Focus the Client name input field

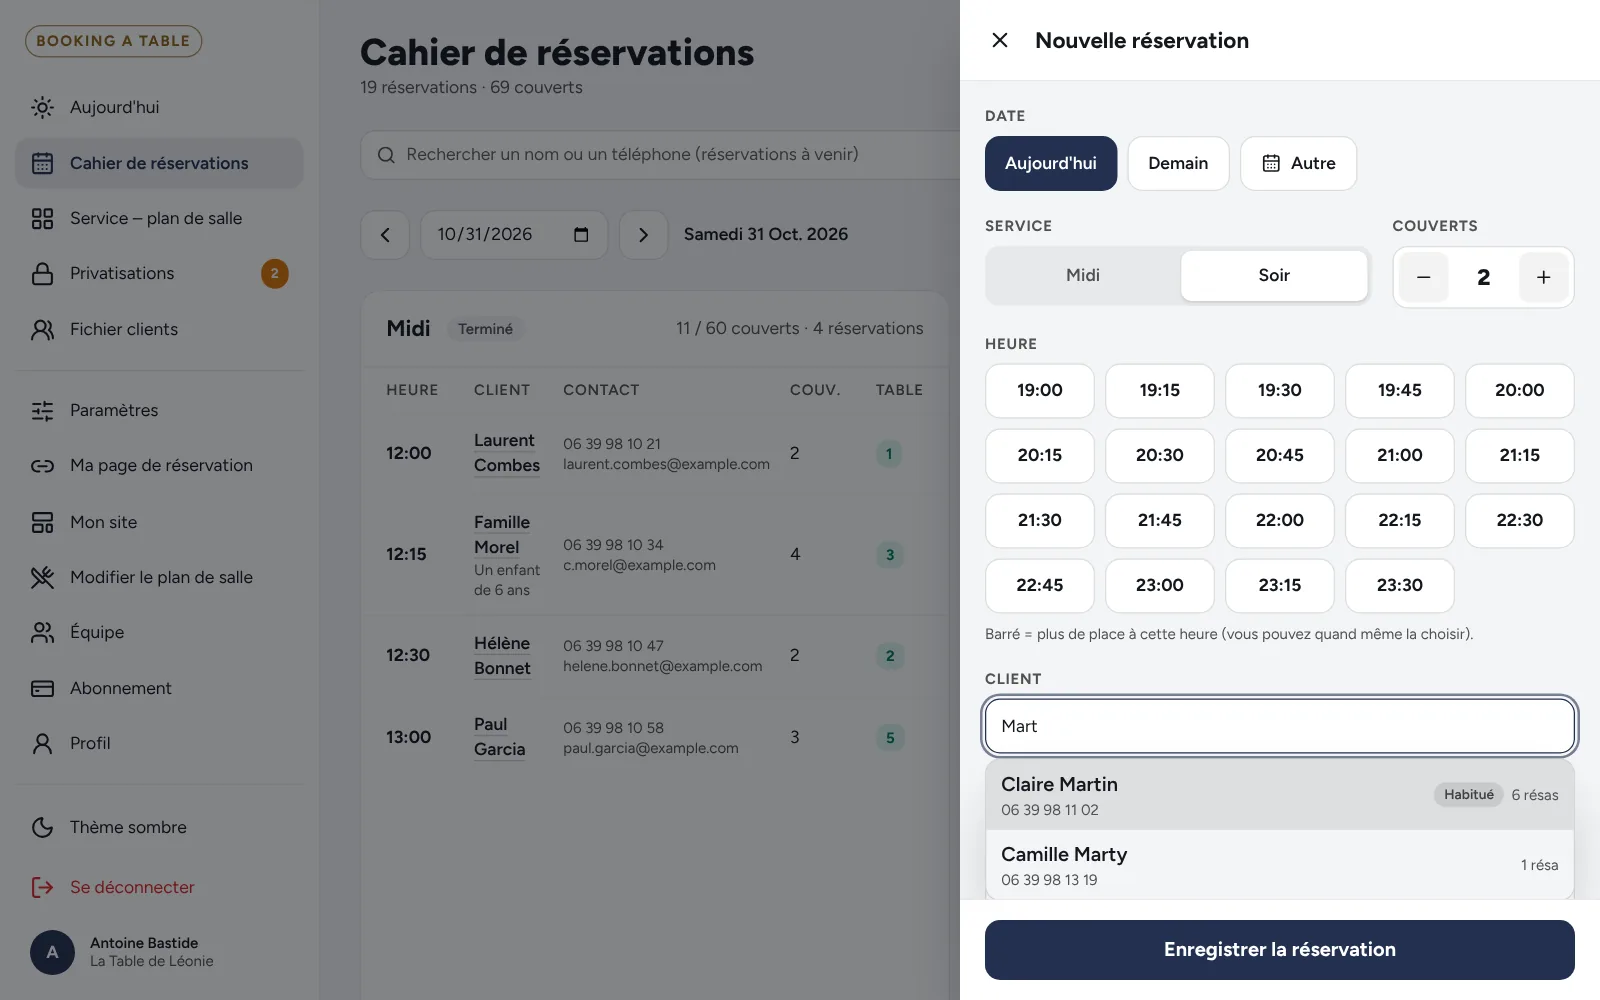(1280, 726)
